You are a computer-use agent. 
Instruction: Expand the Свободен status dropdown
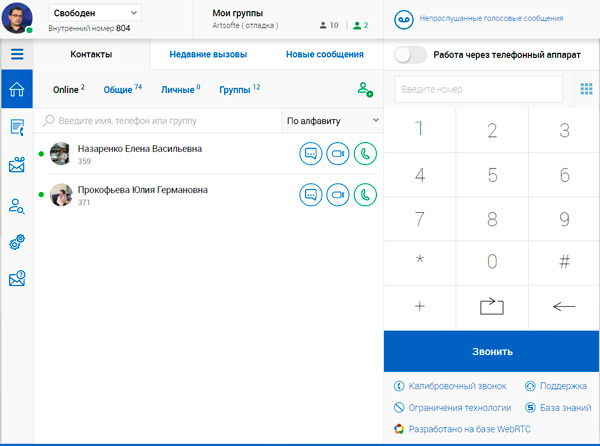[x=95, y=13]
